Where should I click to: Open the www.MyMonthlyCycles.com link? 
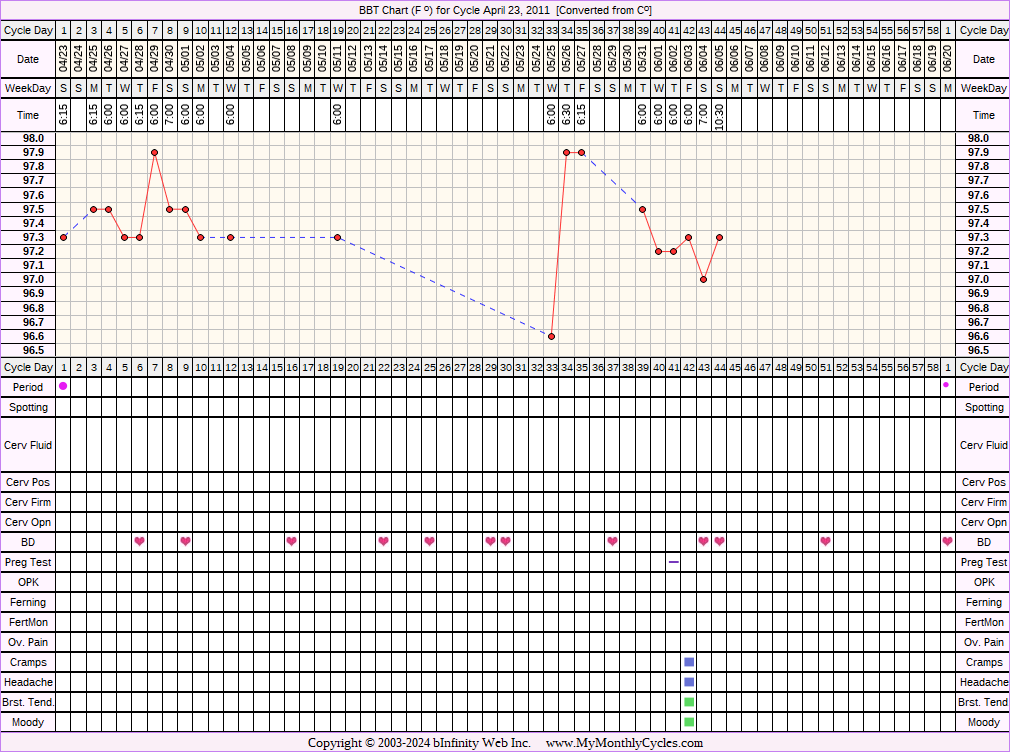[x=624, y=743]
